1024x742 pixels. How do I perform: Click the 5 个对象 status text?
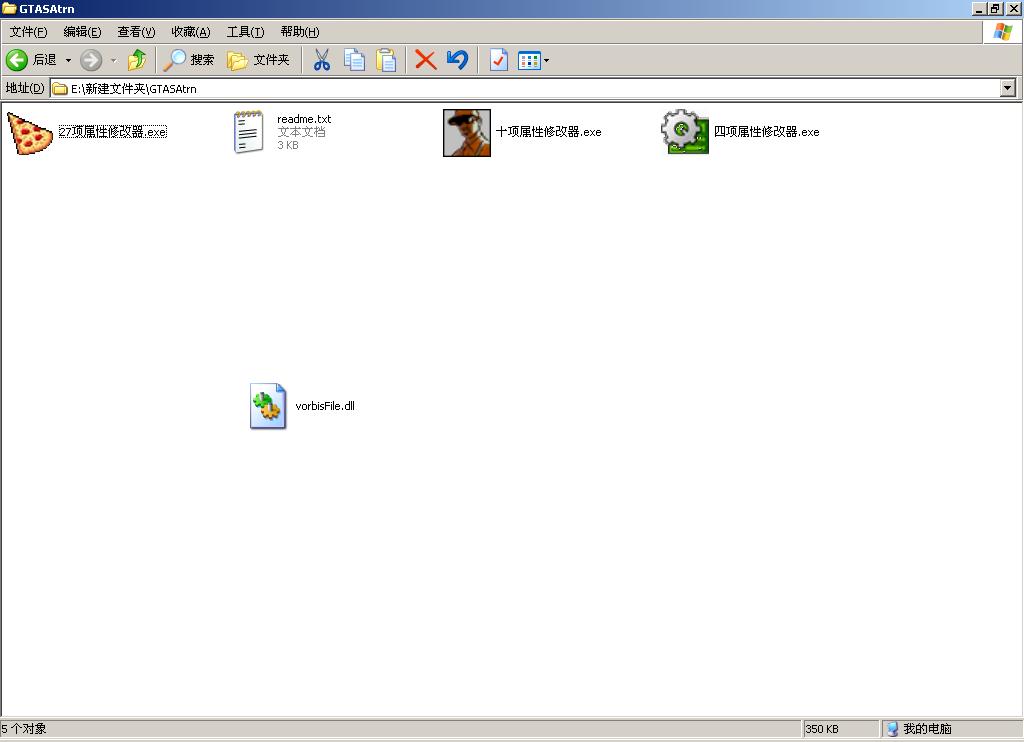click(24, 728)
